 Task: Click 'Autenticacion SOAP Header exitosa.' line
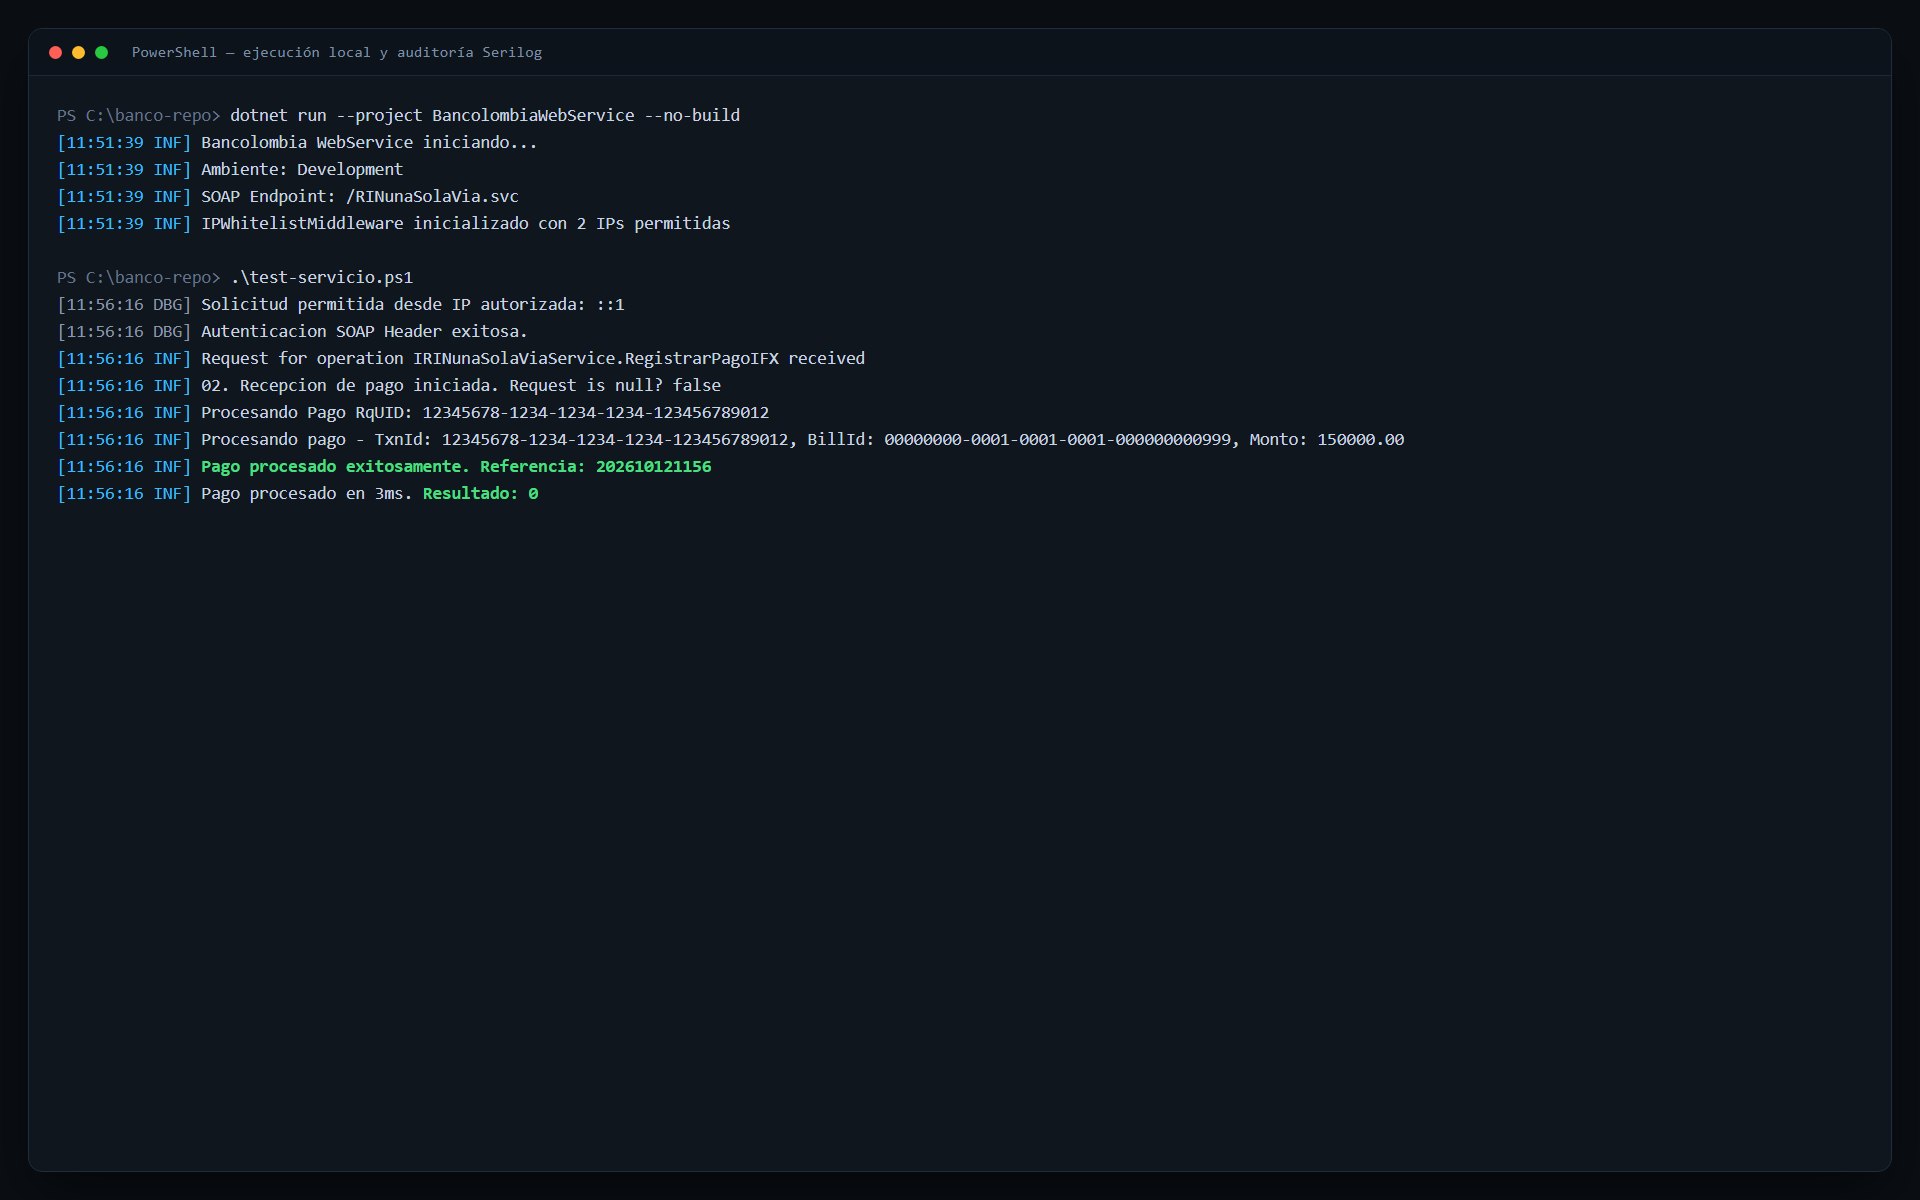292,331
